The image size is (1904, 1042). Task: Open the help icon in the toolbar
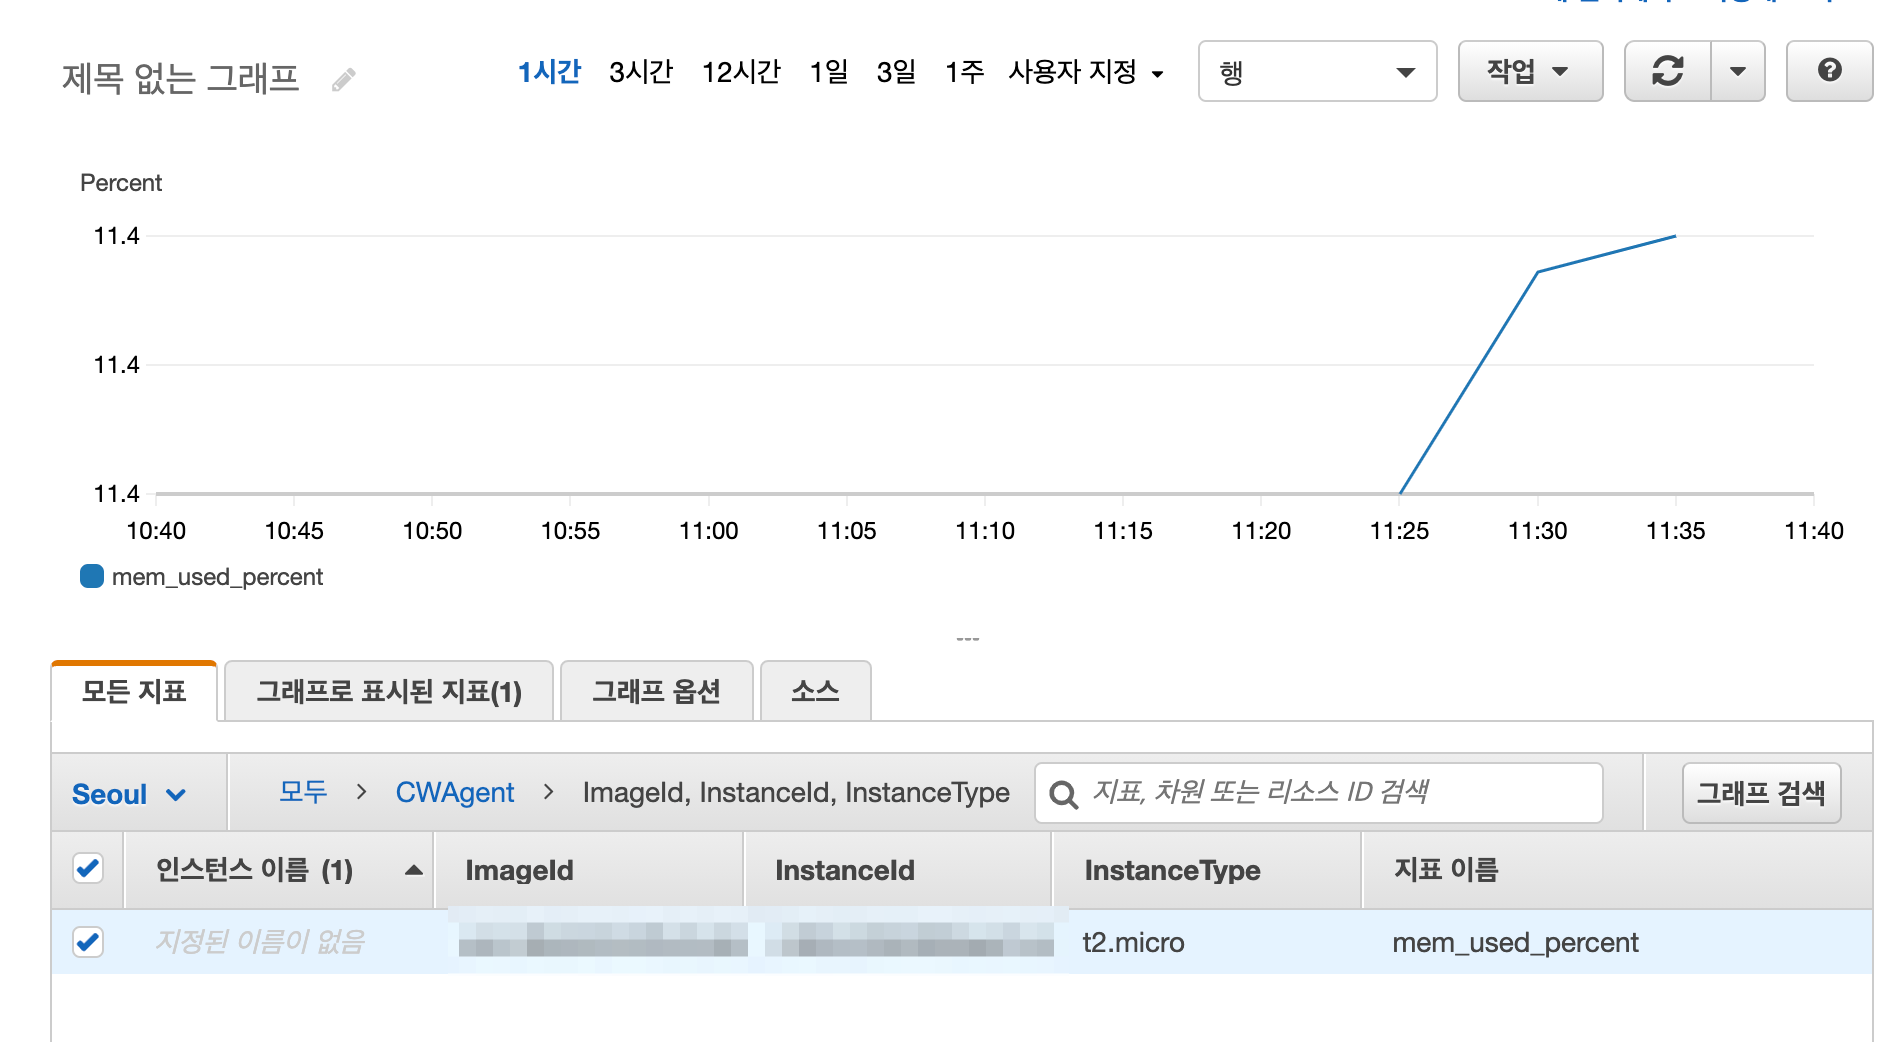click(x=1830, y=70)
